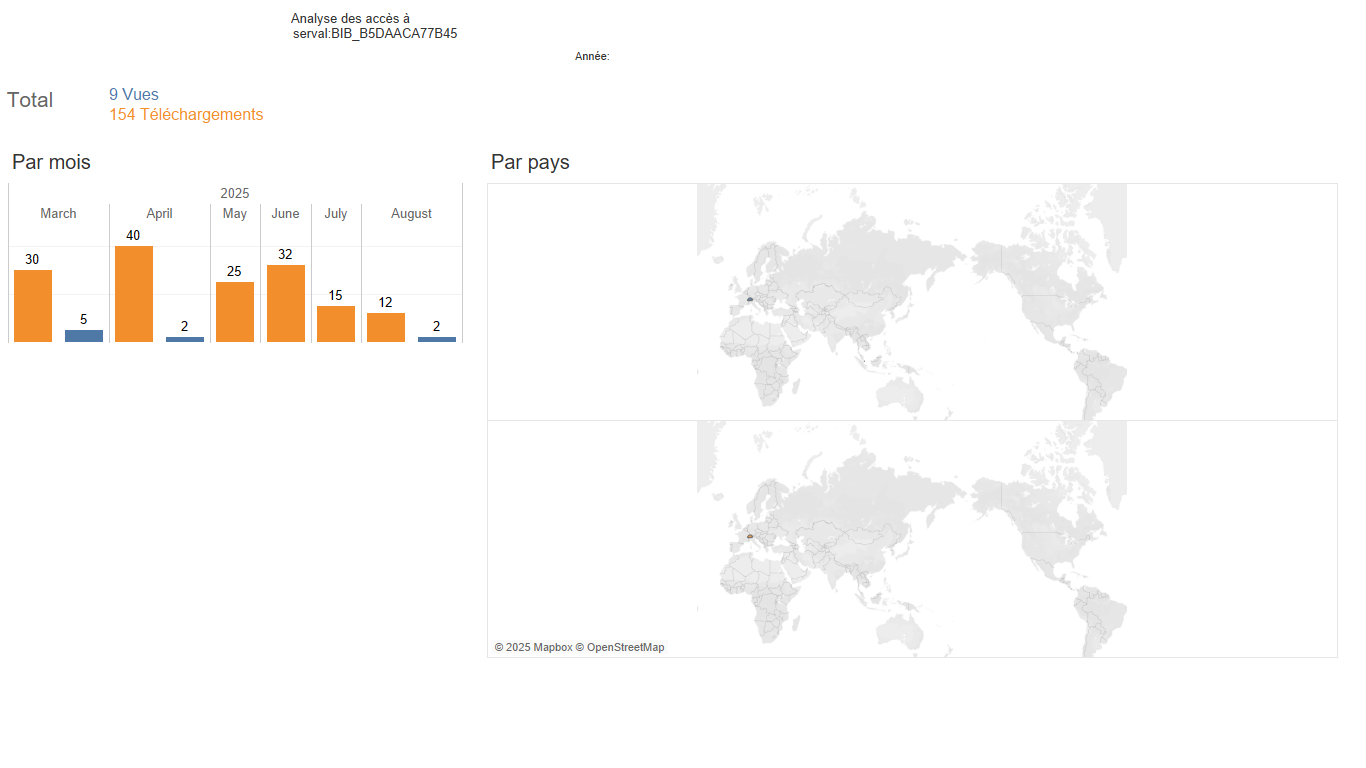
Task: Click the blue April bar labeled 2
Action: point(185,339)
